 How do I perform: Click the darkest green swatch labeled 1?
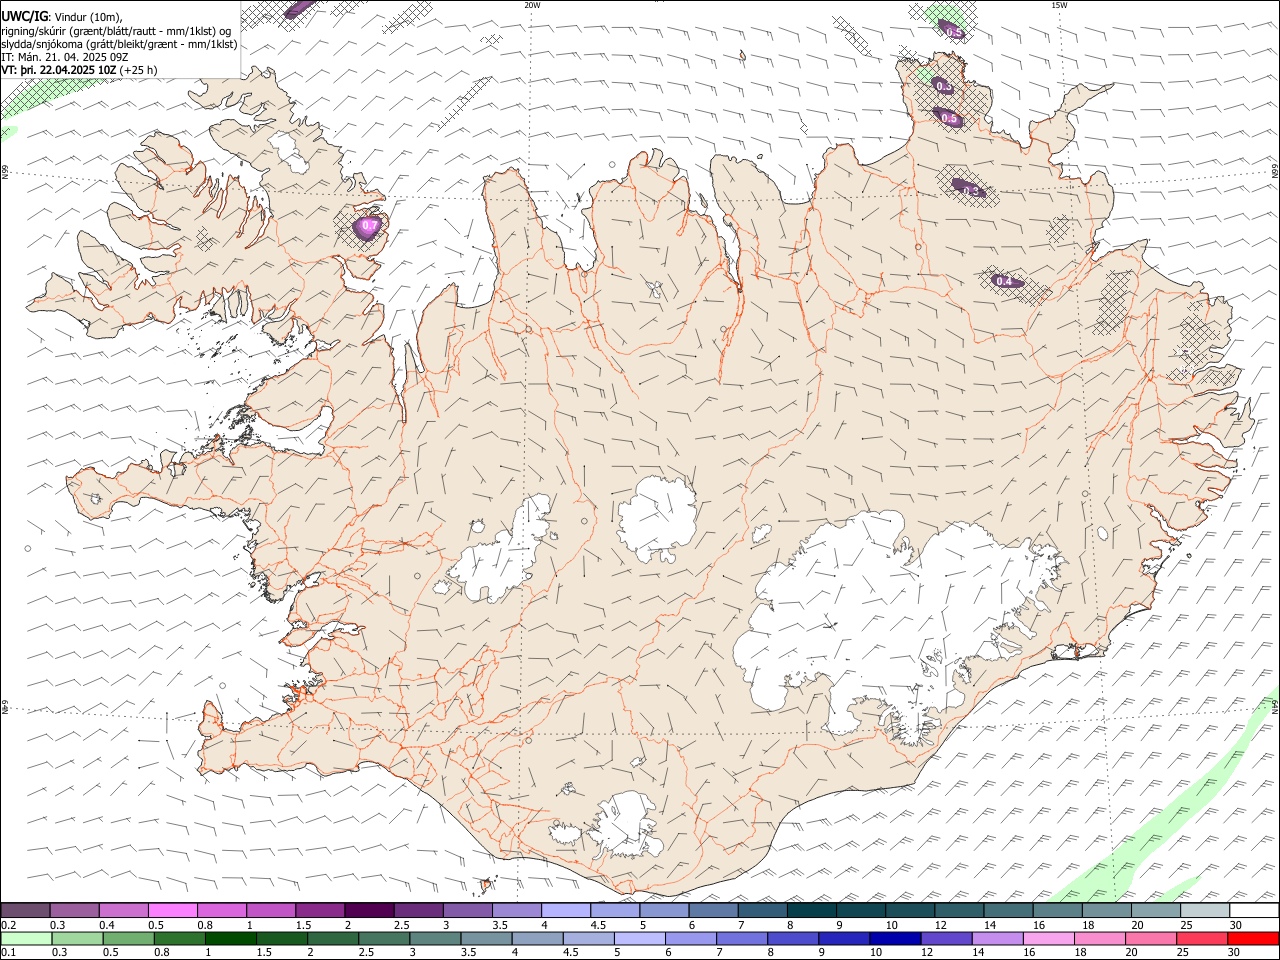tap(230, 938)
